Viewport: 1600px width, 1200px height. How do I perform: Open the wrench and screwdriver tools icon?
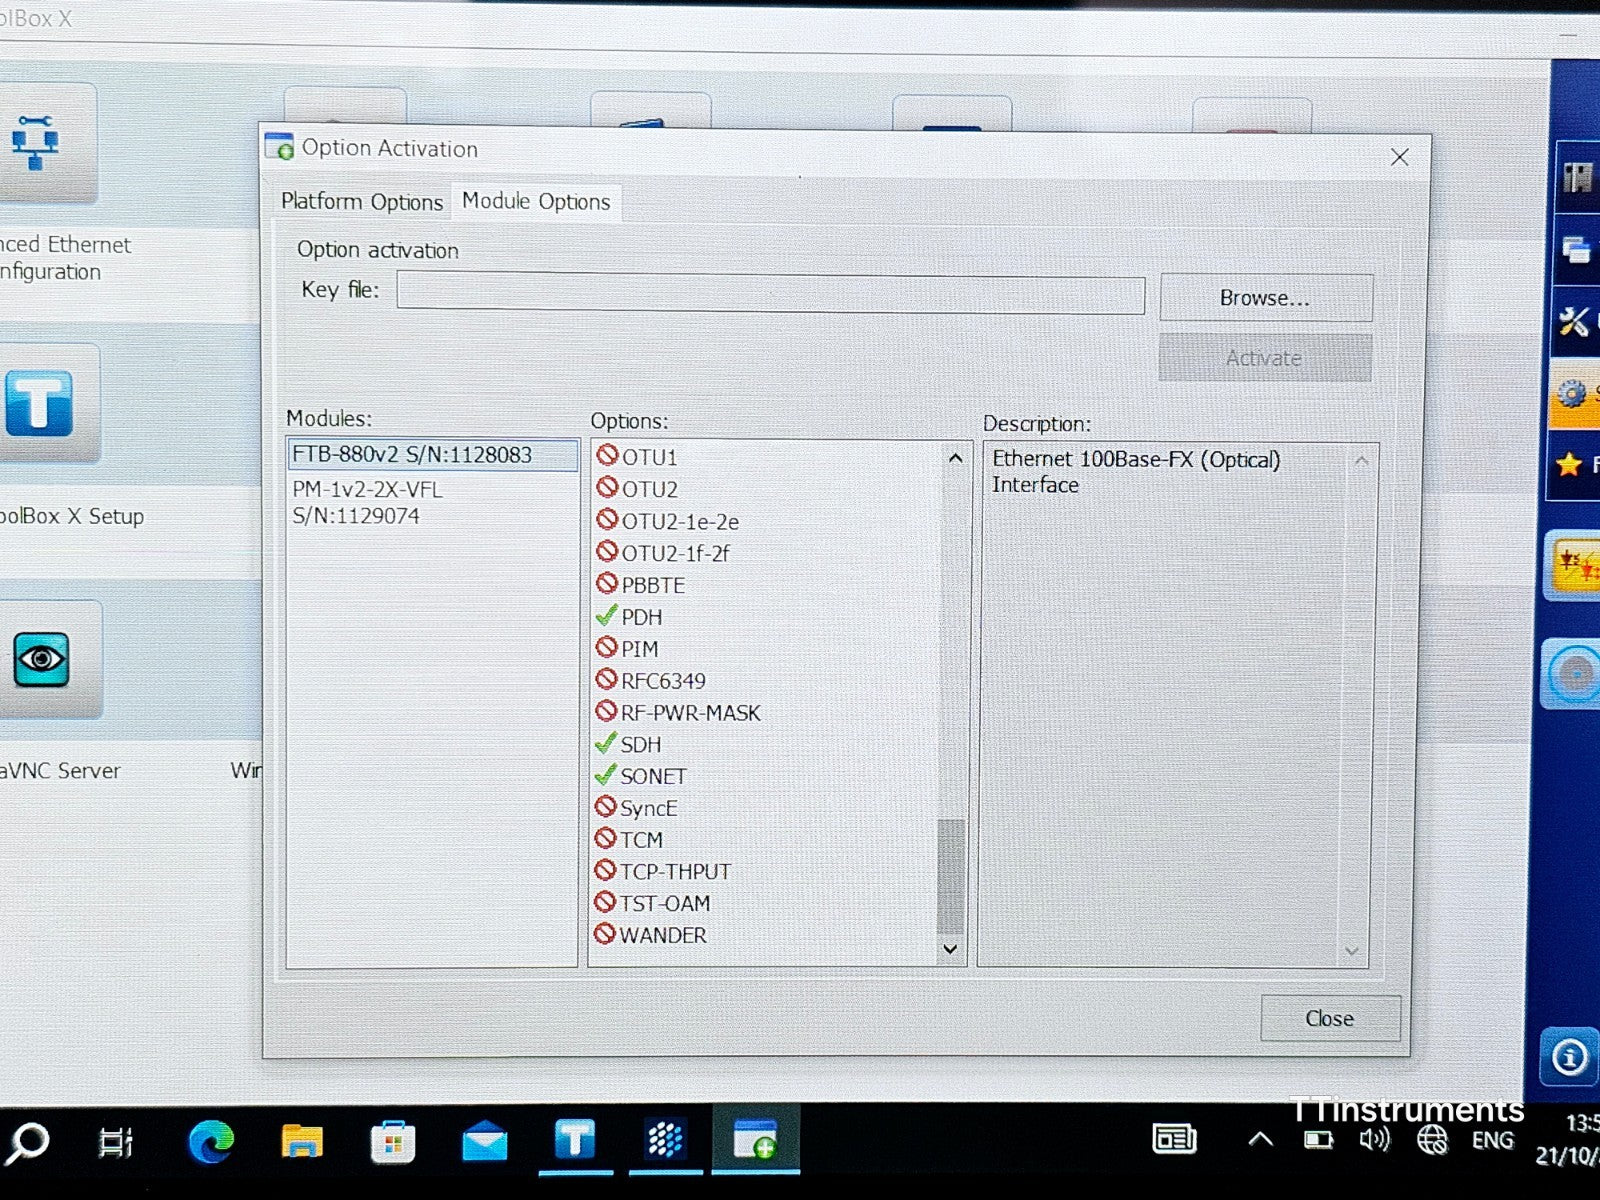[1574, 322]
